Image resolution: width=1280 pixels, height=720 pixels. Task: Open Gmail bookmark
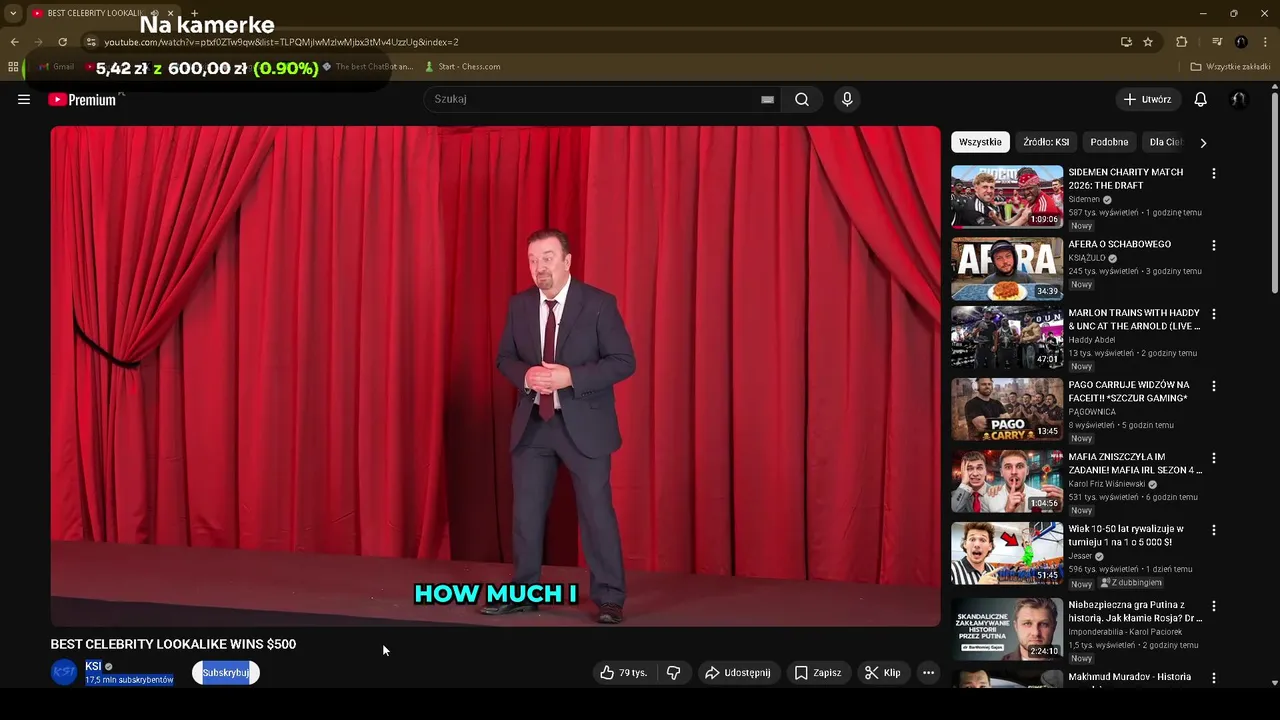56,67
